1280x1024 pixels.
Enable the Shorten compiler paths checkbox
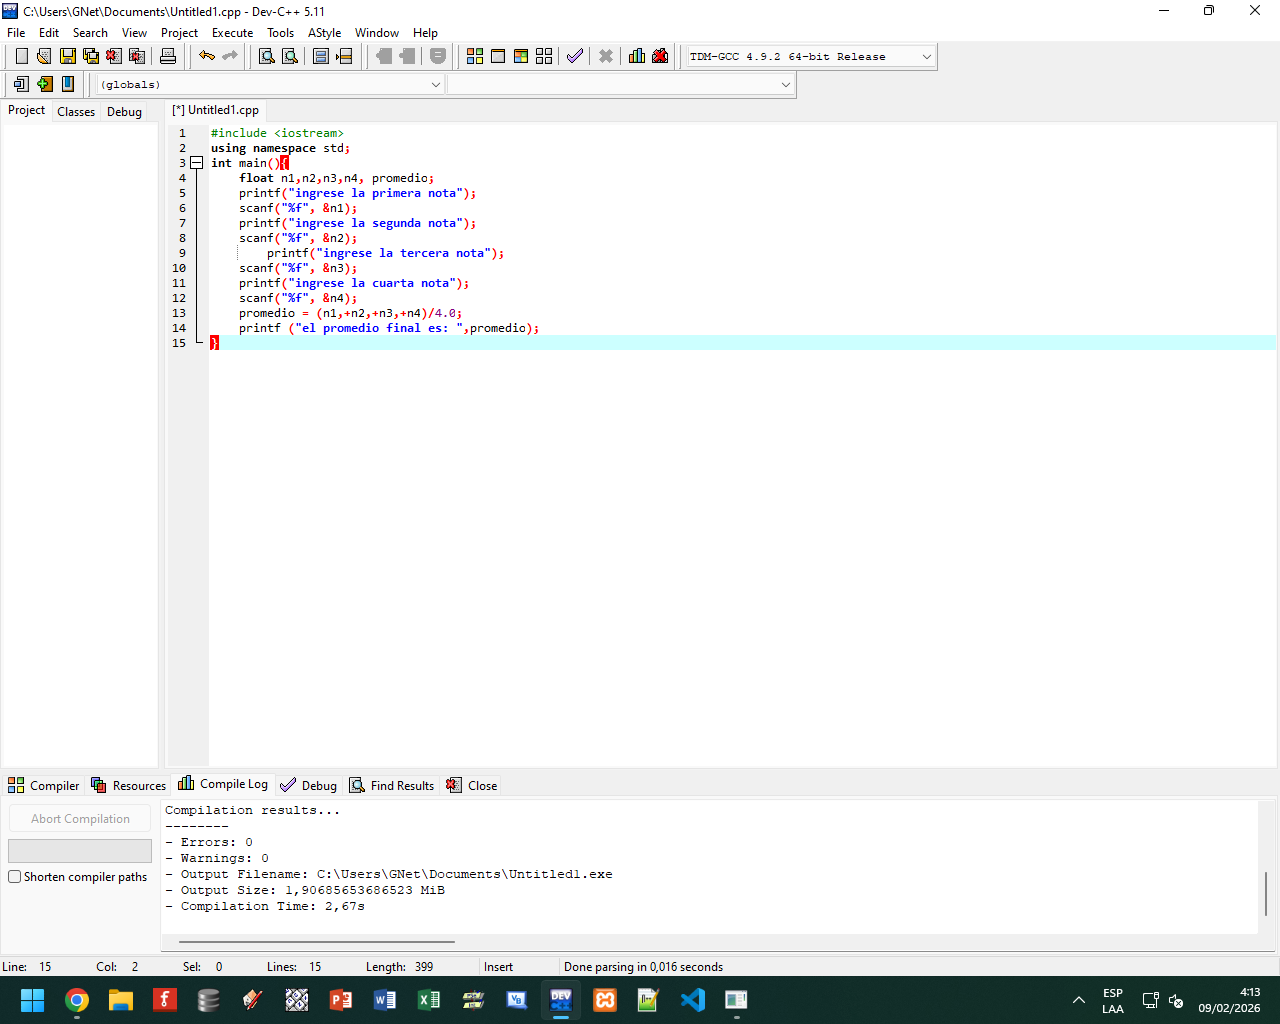point(15,877)
